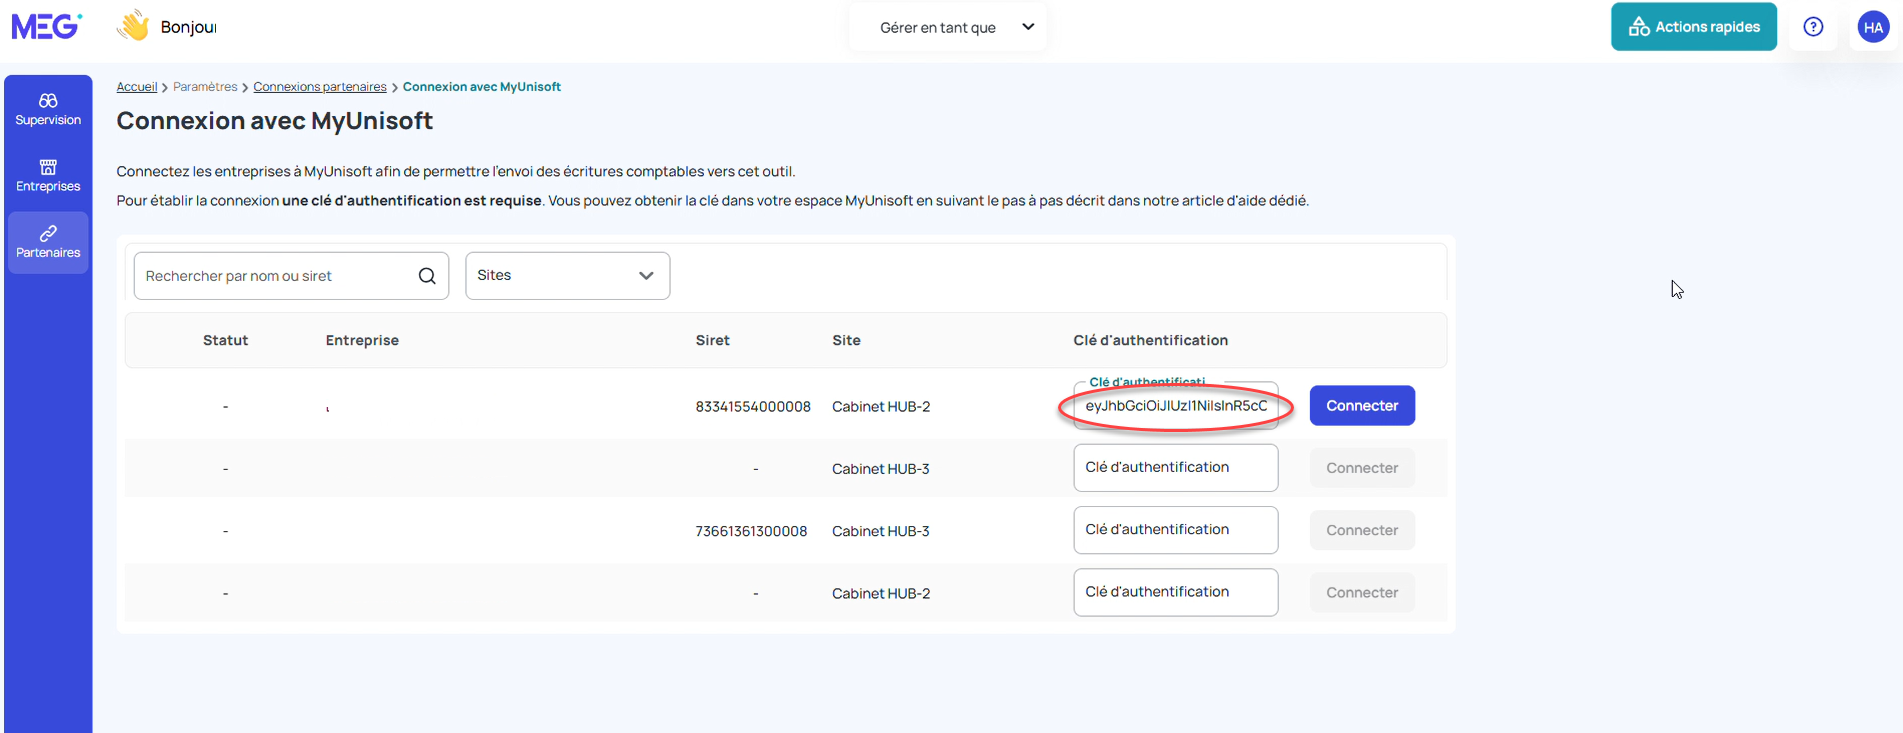Click the Paramètres breadcrumb
The width and height of the screenshot is (1903, 733).
(205, 87)
